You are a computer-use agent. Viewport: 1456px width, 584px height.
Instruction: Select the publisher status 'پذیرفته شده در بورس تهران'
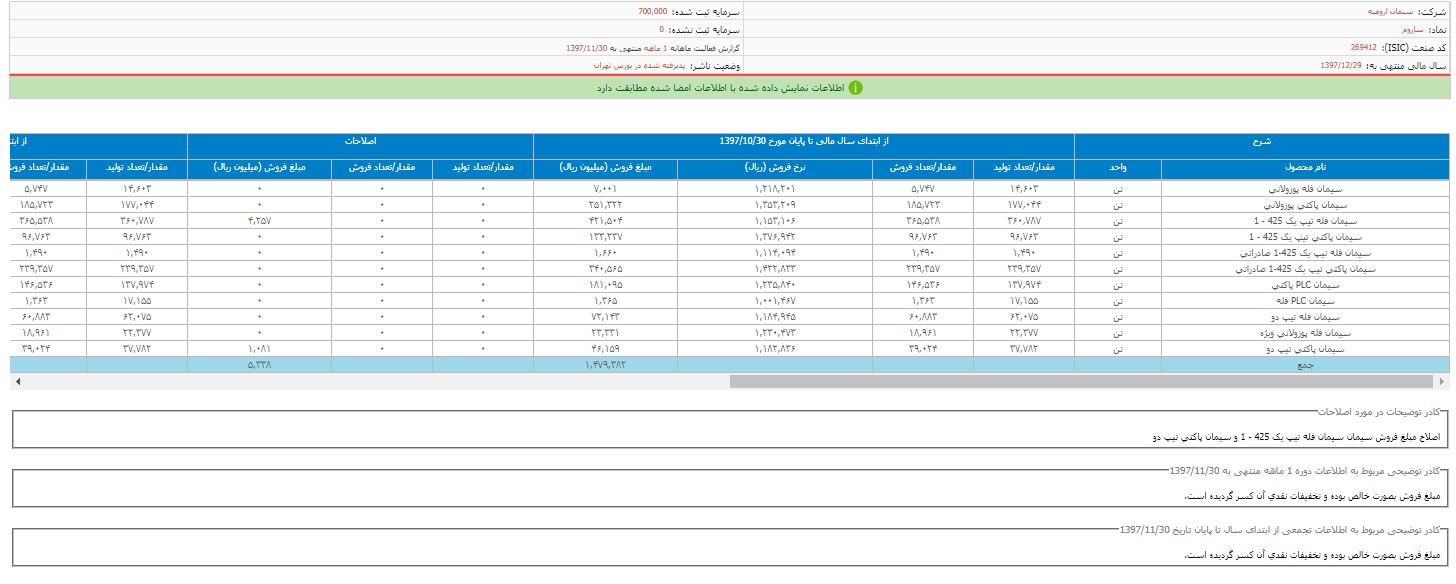coord(640,65)
